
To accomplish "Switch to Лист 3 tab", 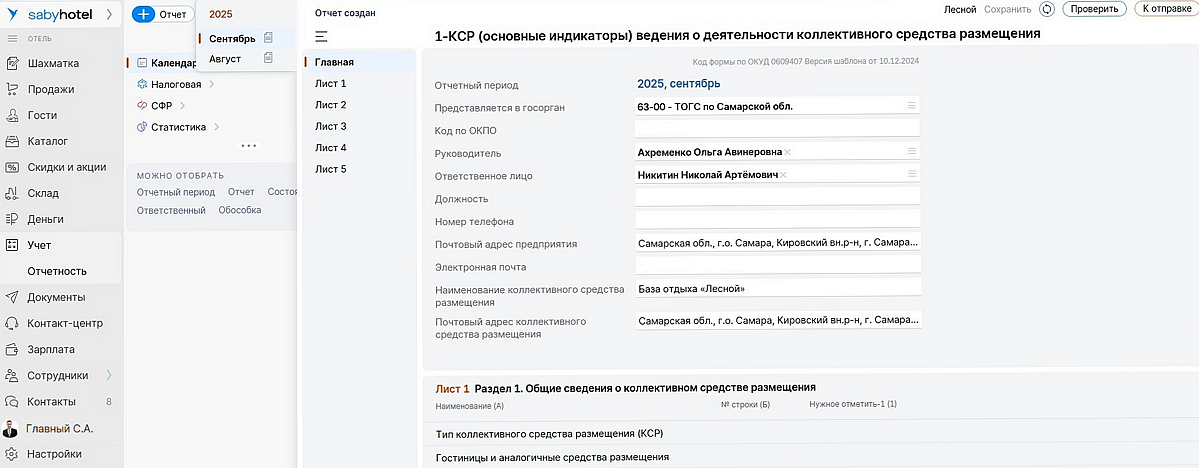I will [x=331, y=127].
